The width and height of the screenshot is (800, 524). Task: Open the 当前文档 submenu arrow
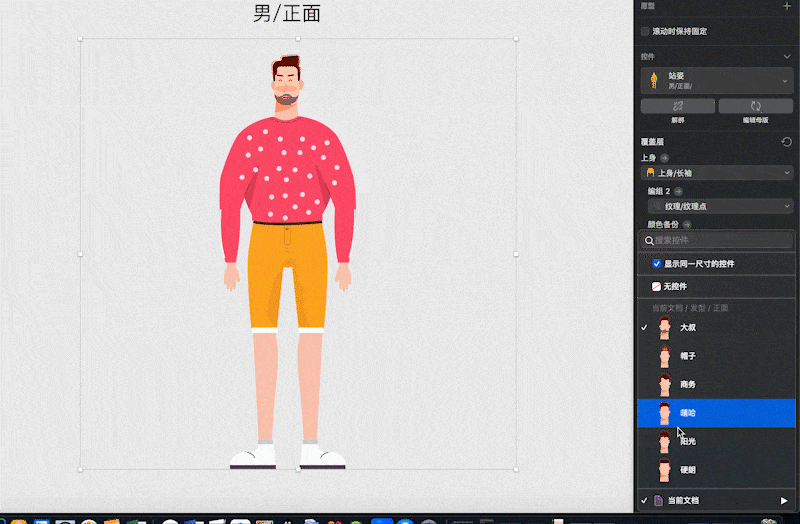point(784,501)
